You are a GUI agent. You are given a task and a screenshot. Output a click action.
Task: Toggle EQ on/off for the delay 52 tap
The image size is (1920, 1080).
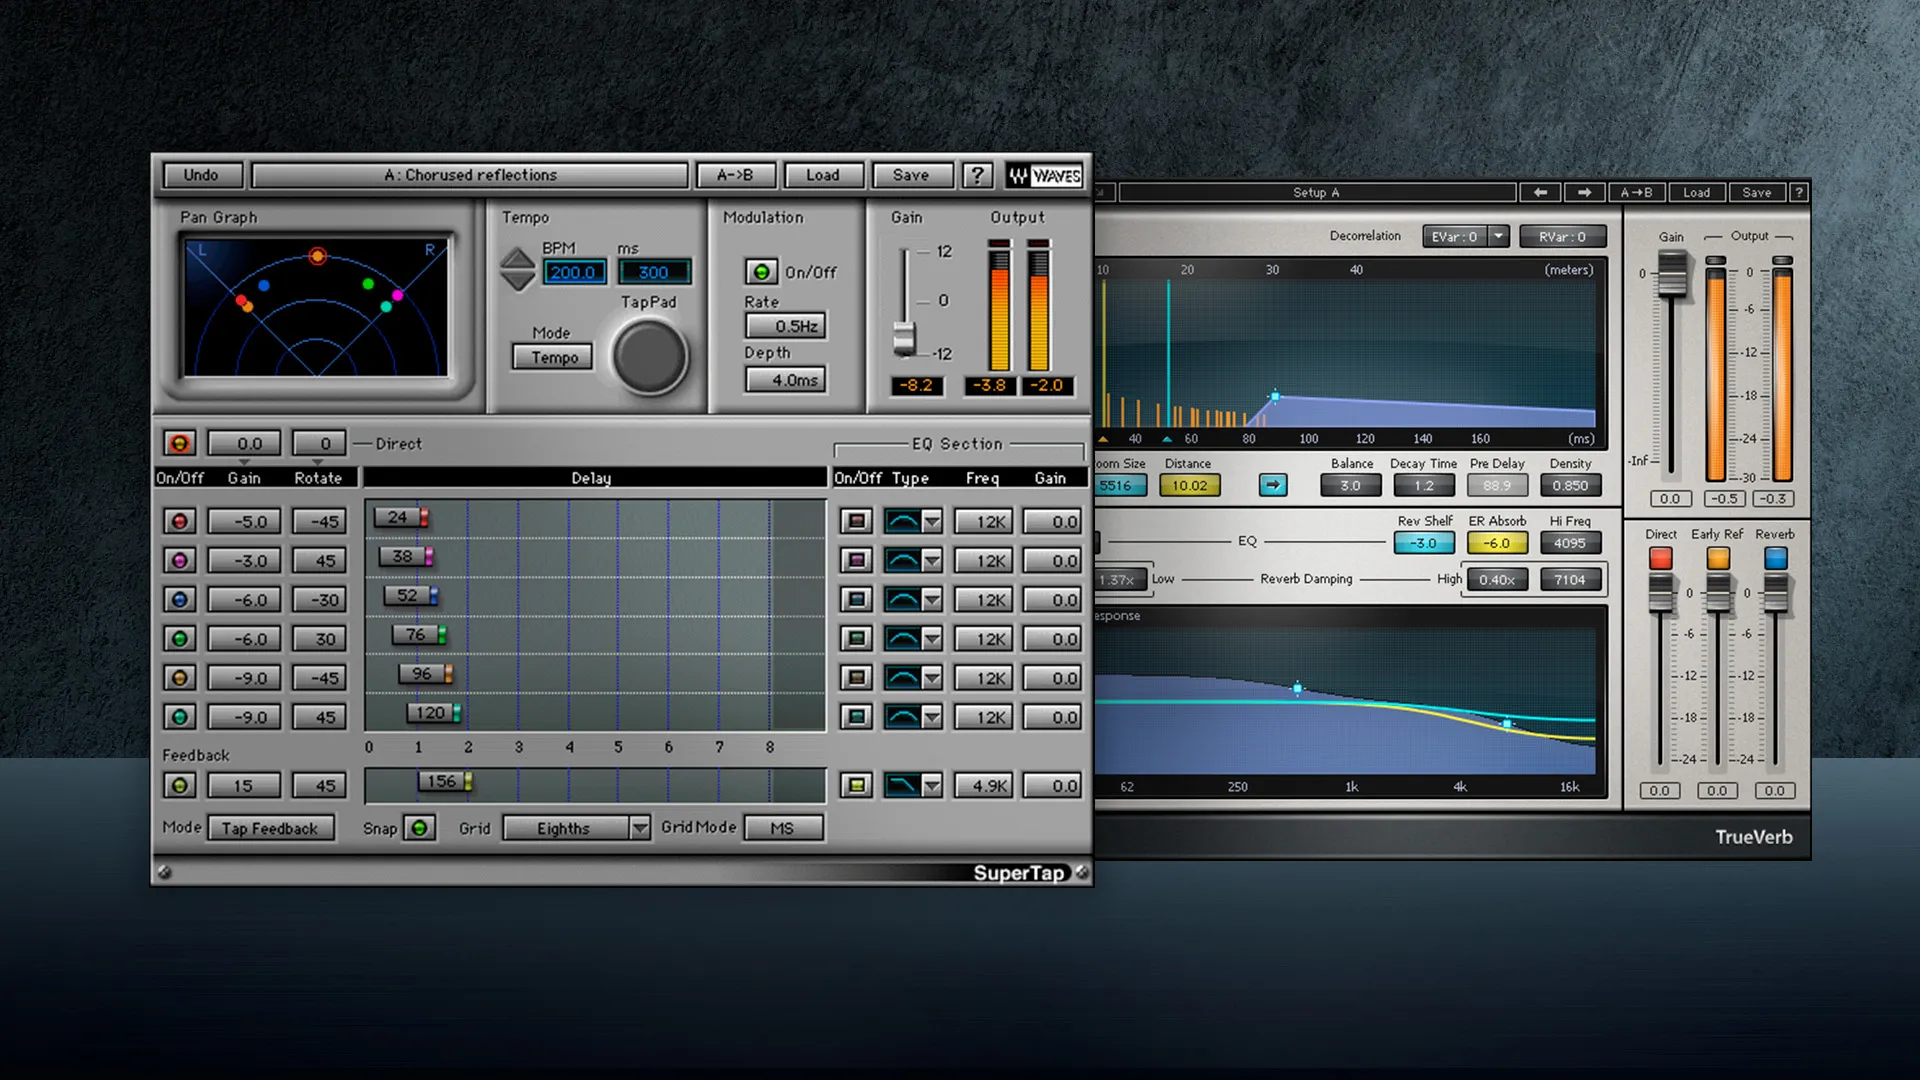pyautogui.click(x=856, y=599)
